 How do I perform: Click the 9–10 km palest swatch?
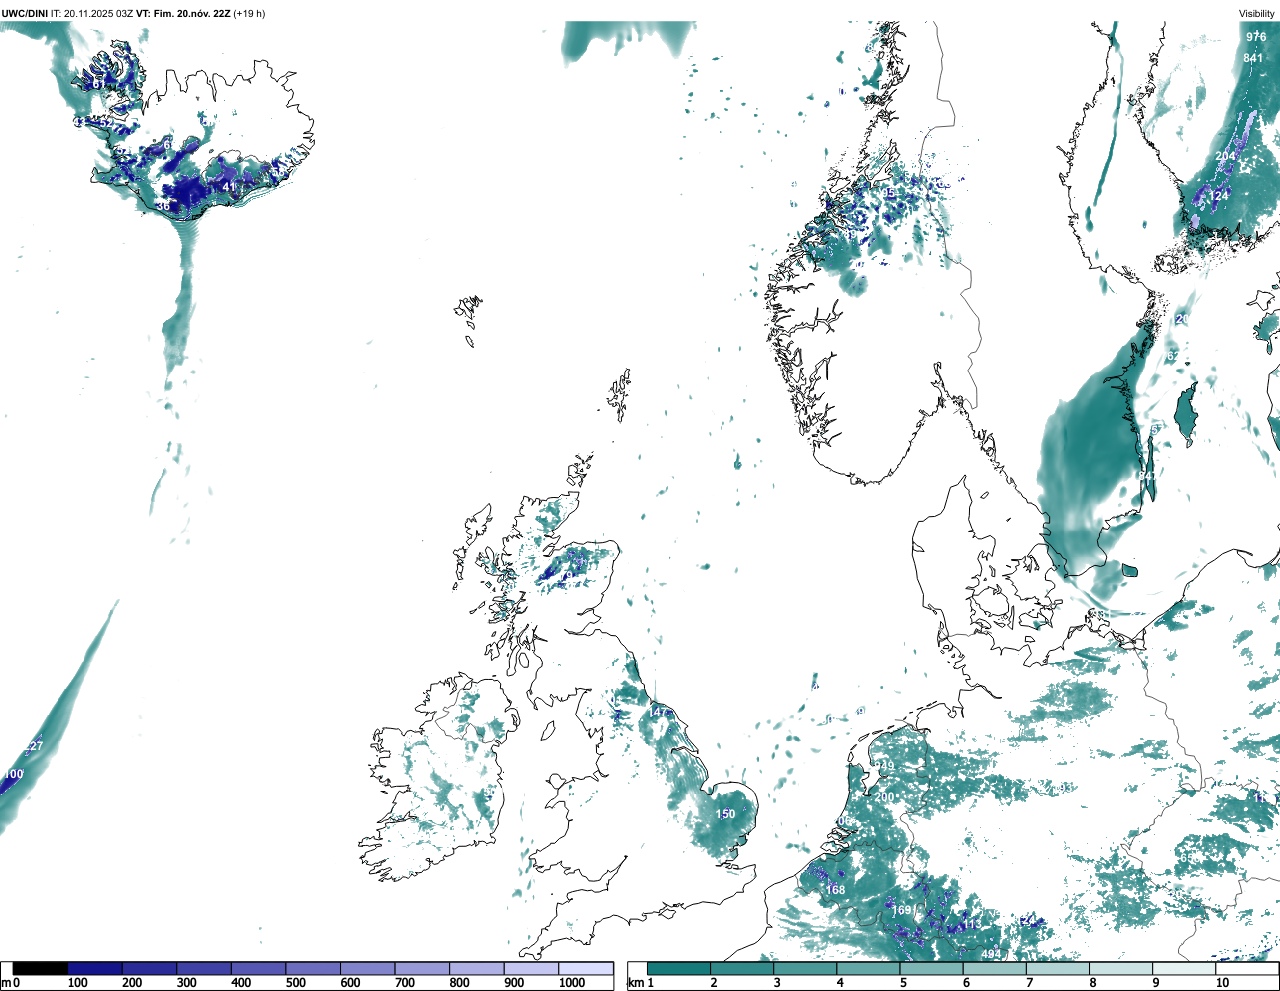click(x=1183, y=968)
